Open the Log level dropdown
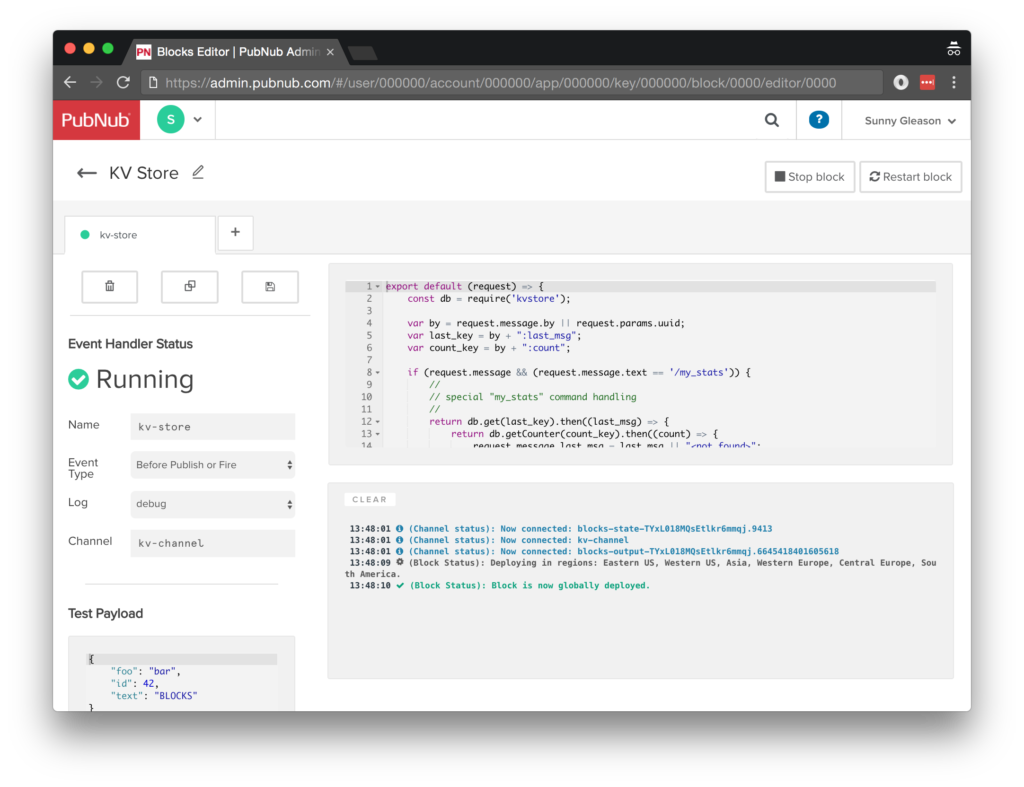1024x787 pixels. point(213,504)
